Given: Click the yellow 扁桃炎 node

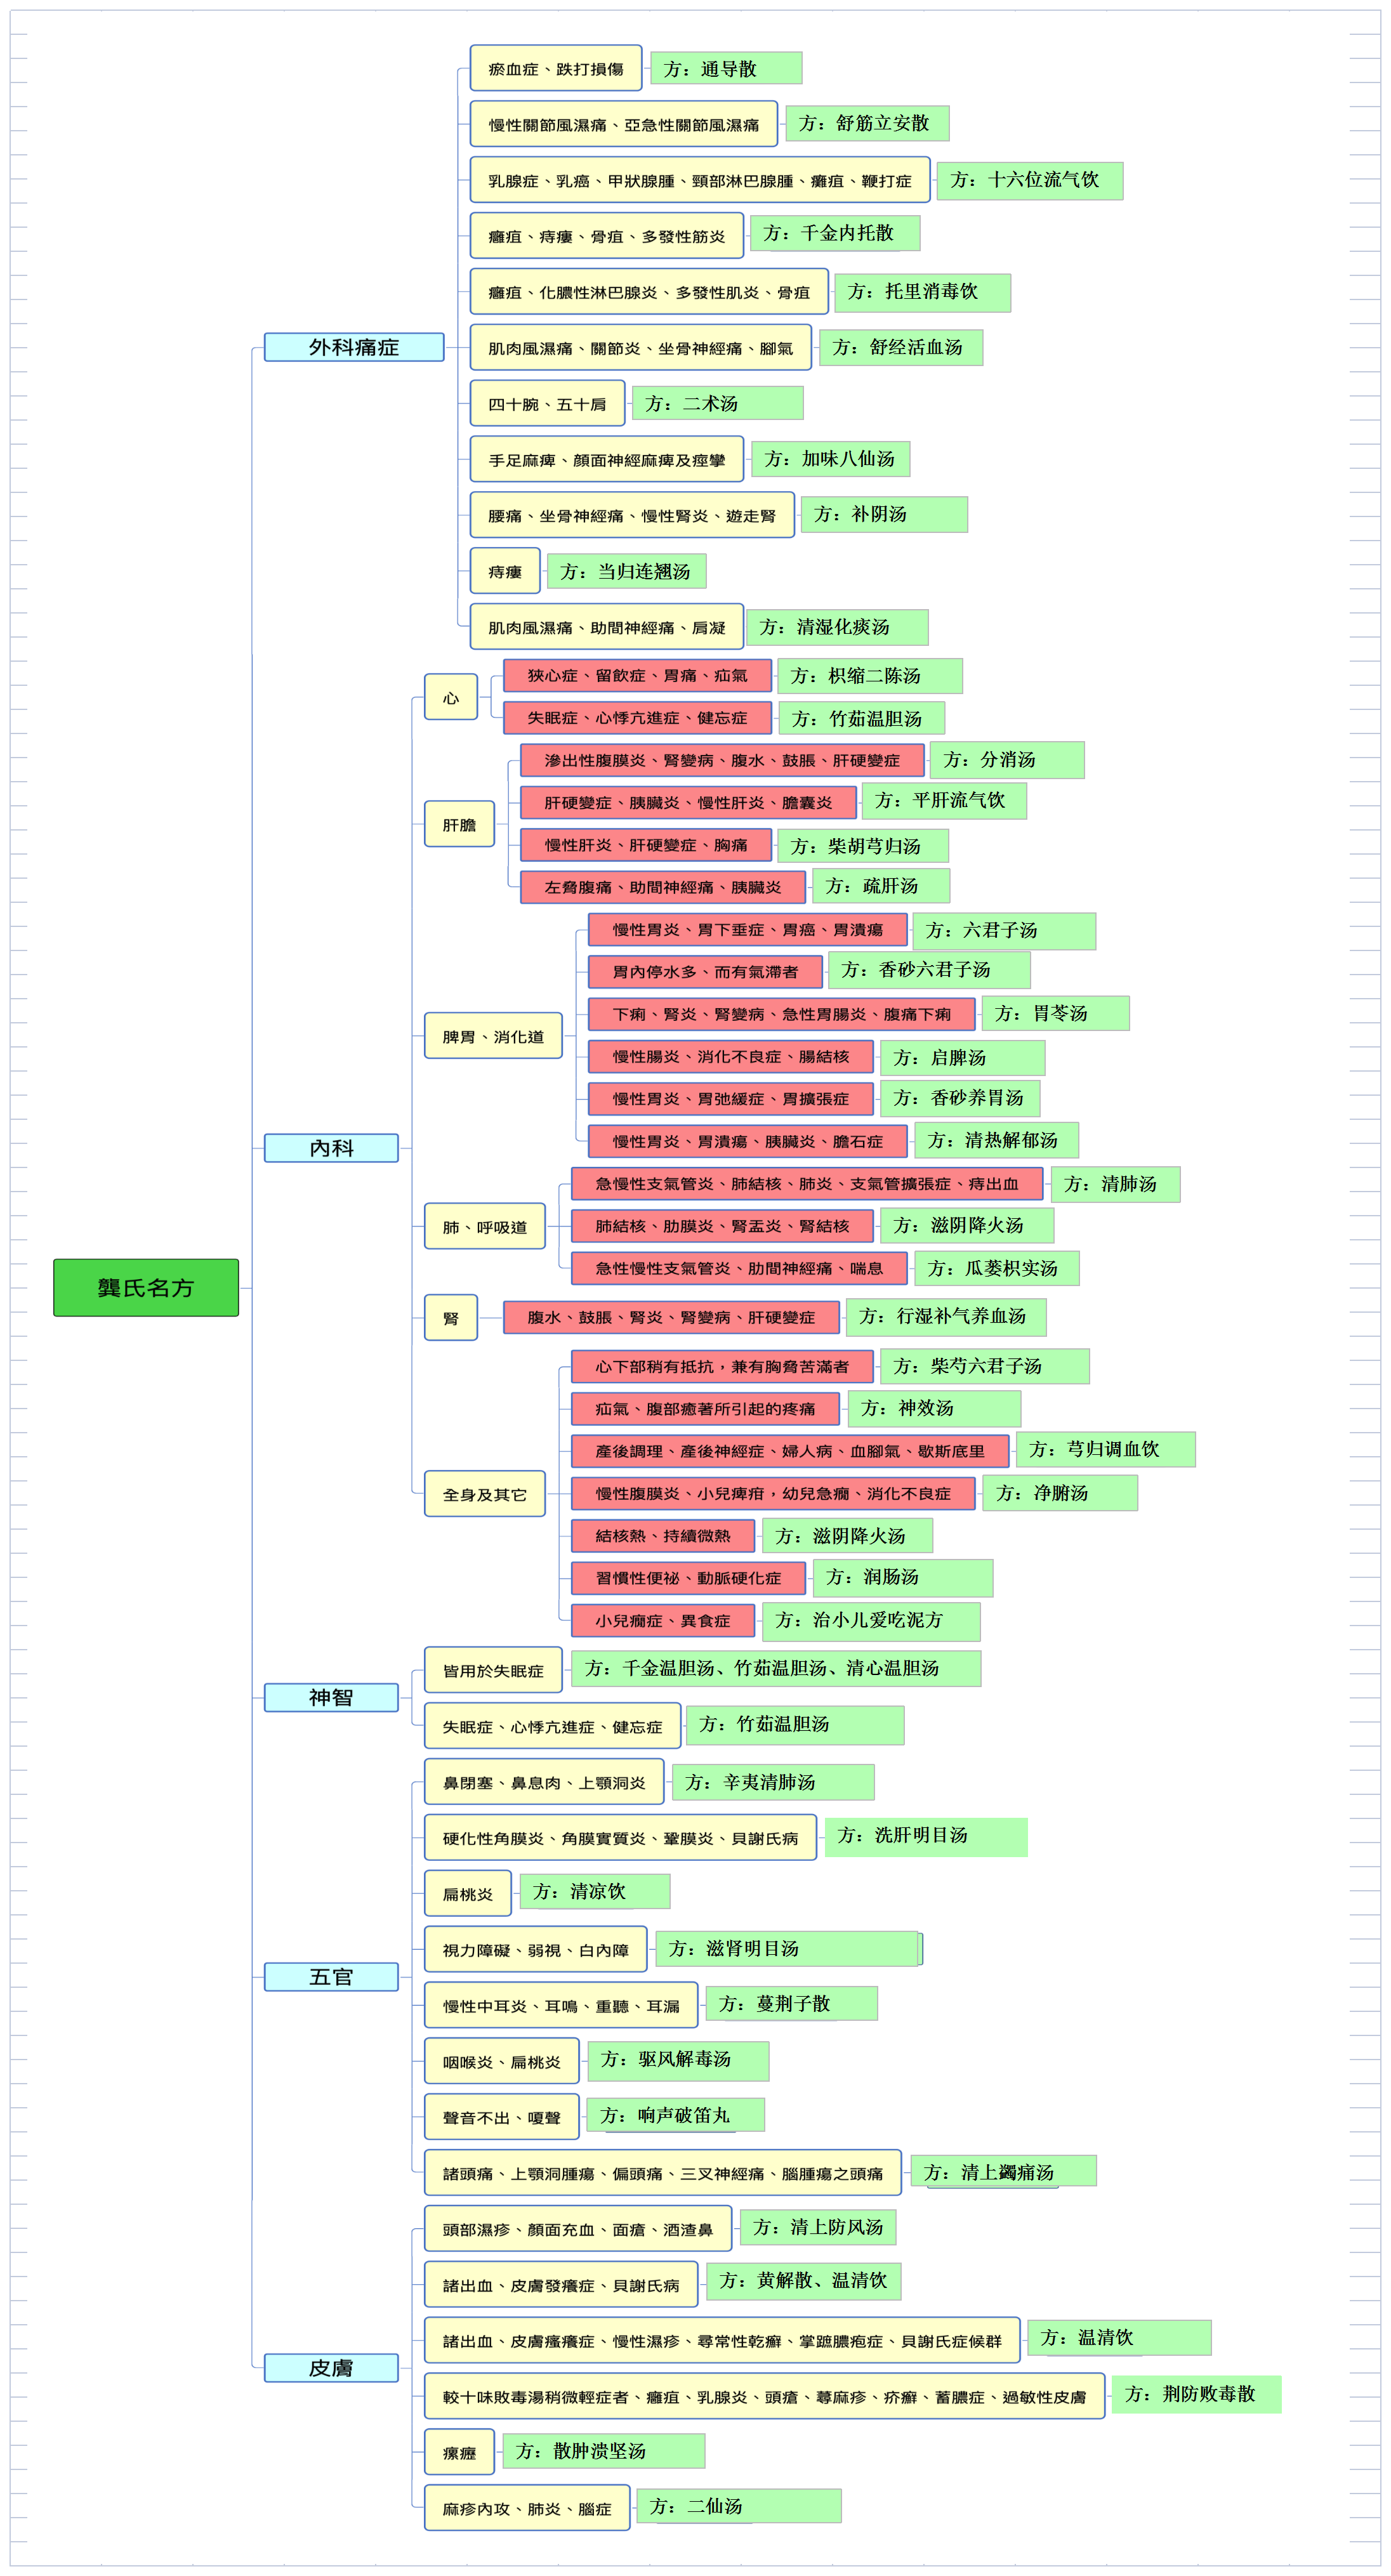Looking at the screenshot, I should 468,1894.
